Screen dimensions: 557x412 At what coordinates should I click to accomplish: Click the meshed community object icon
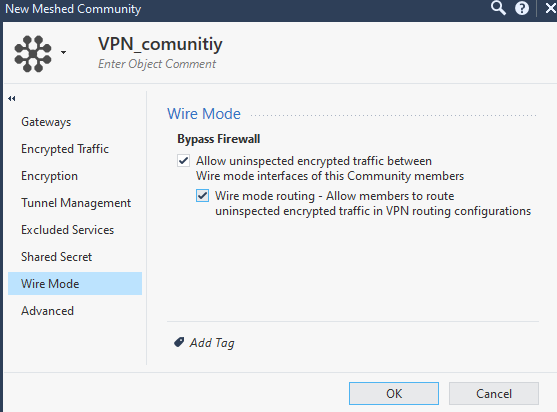tap(33, 54)
